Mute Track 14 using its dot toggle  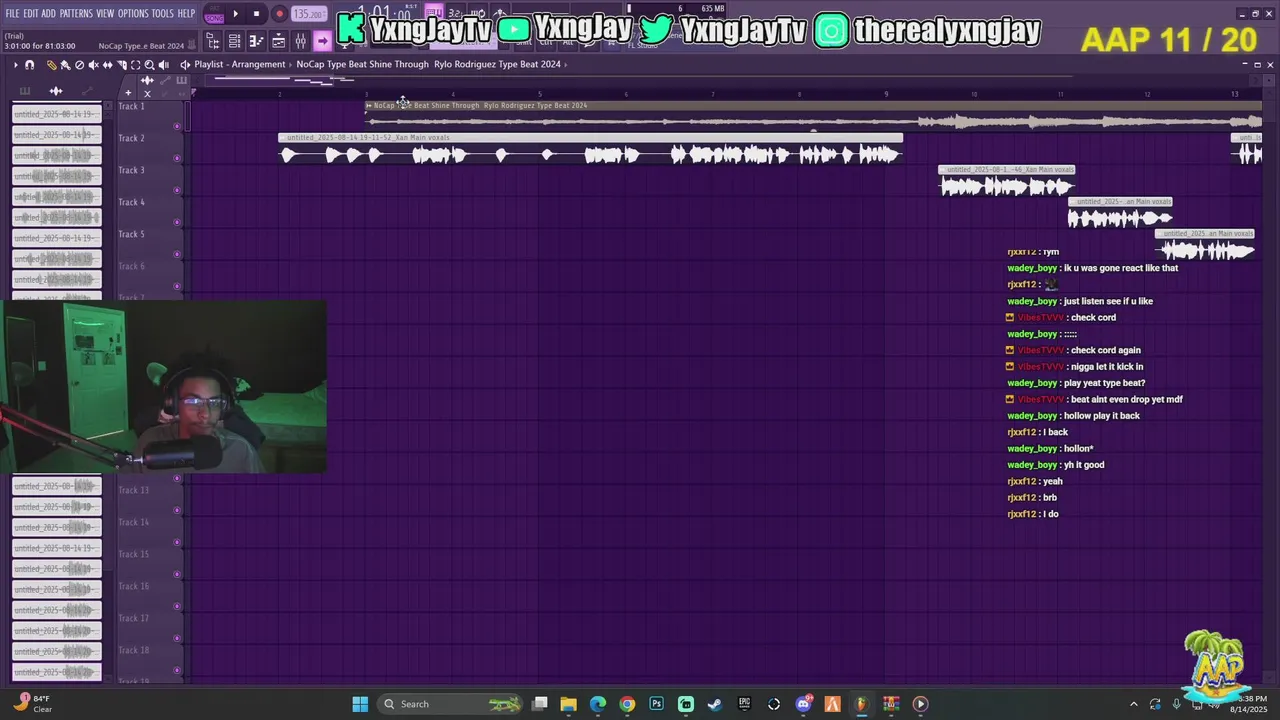tap(177, 542)
